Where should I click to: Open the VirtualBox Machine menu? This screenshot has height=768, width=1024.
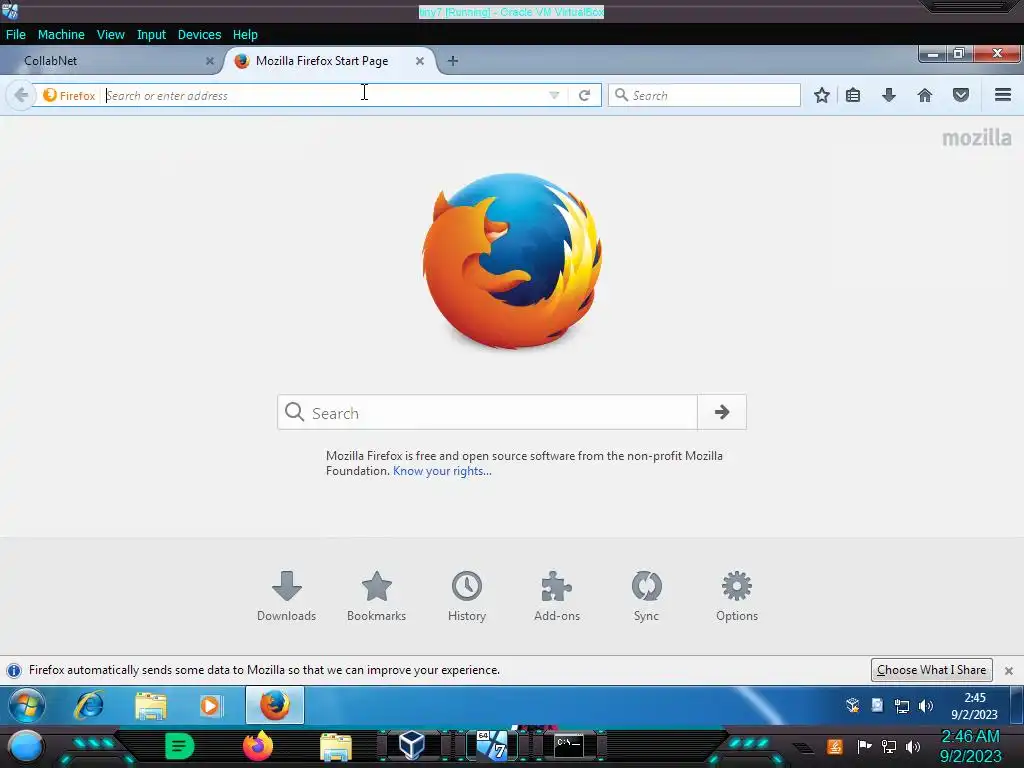point(61,35)
